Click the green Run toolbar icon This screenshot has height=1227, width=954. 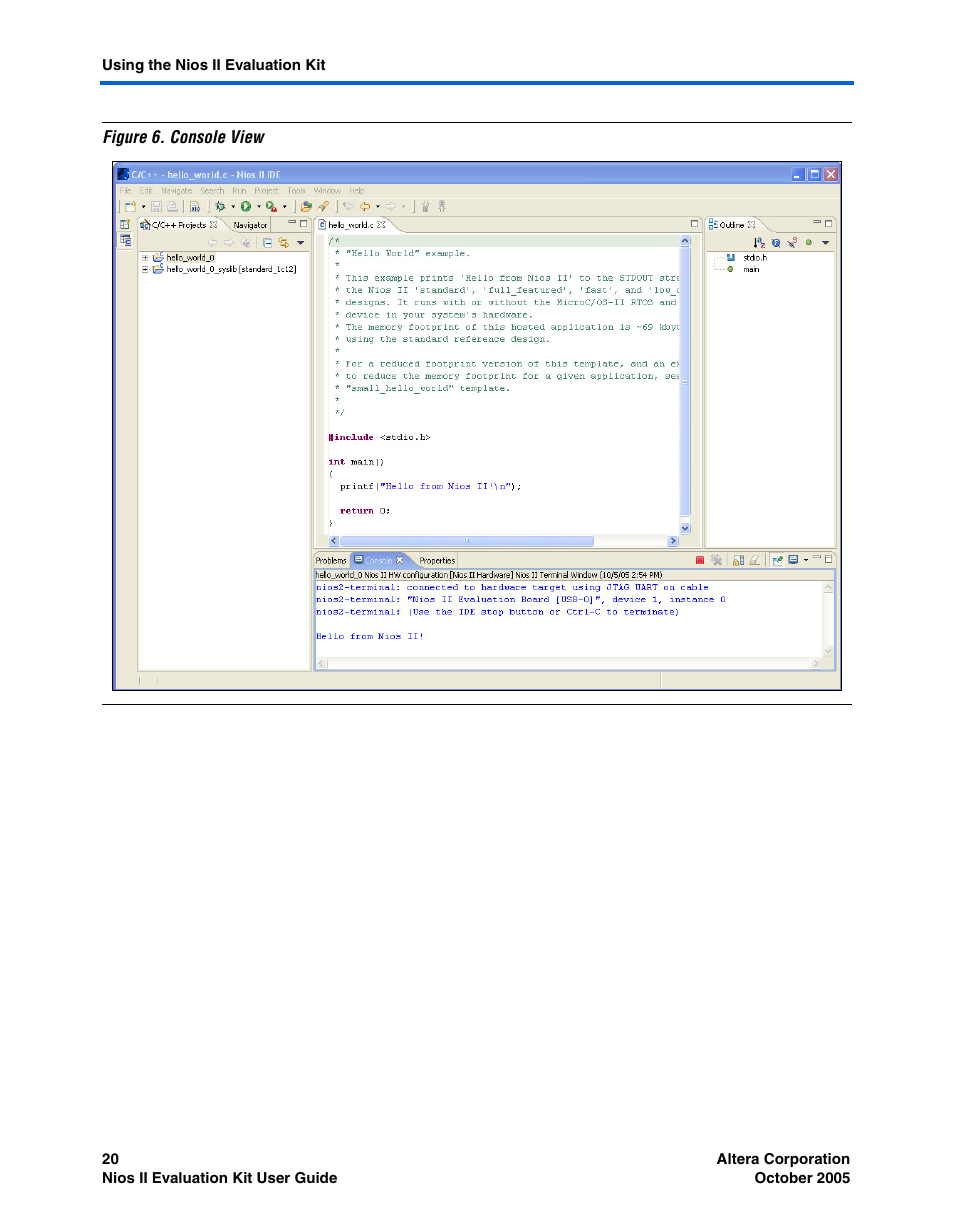point(246,207)
